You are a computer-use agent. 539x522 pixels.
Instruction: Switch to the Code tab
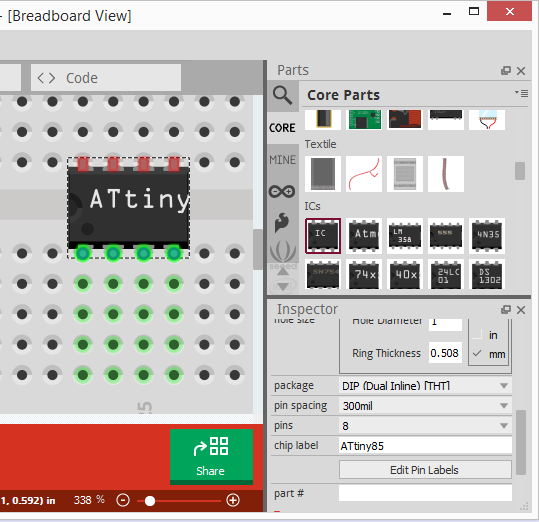pyautogui.click(x=106, y=78)
